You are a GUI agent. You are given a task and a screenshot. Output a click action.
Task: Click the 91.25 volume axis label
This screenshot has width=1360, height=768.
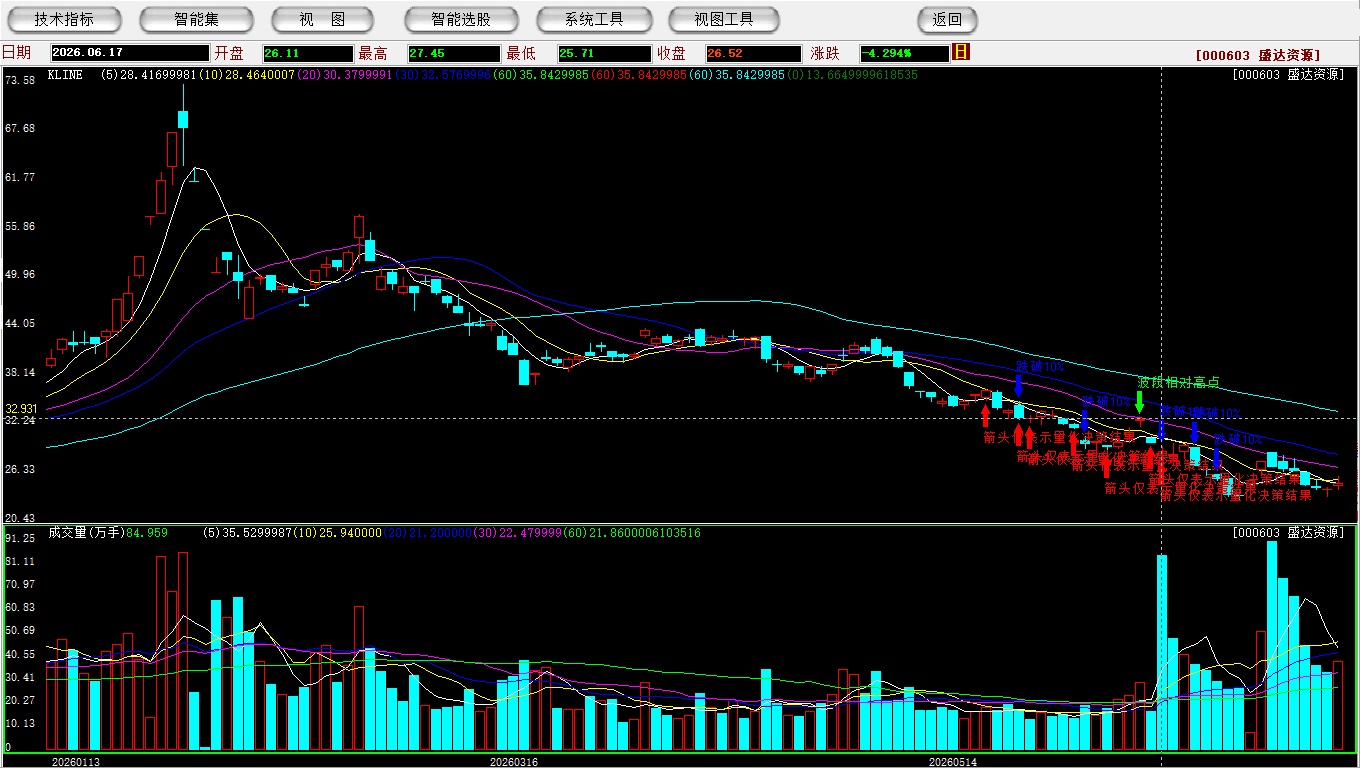20,538
